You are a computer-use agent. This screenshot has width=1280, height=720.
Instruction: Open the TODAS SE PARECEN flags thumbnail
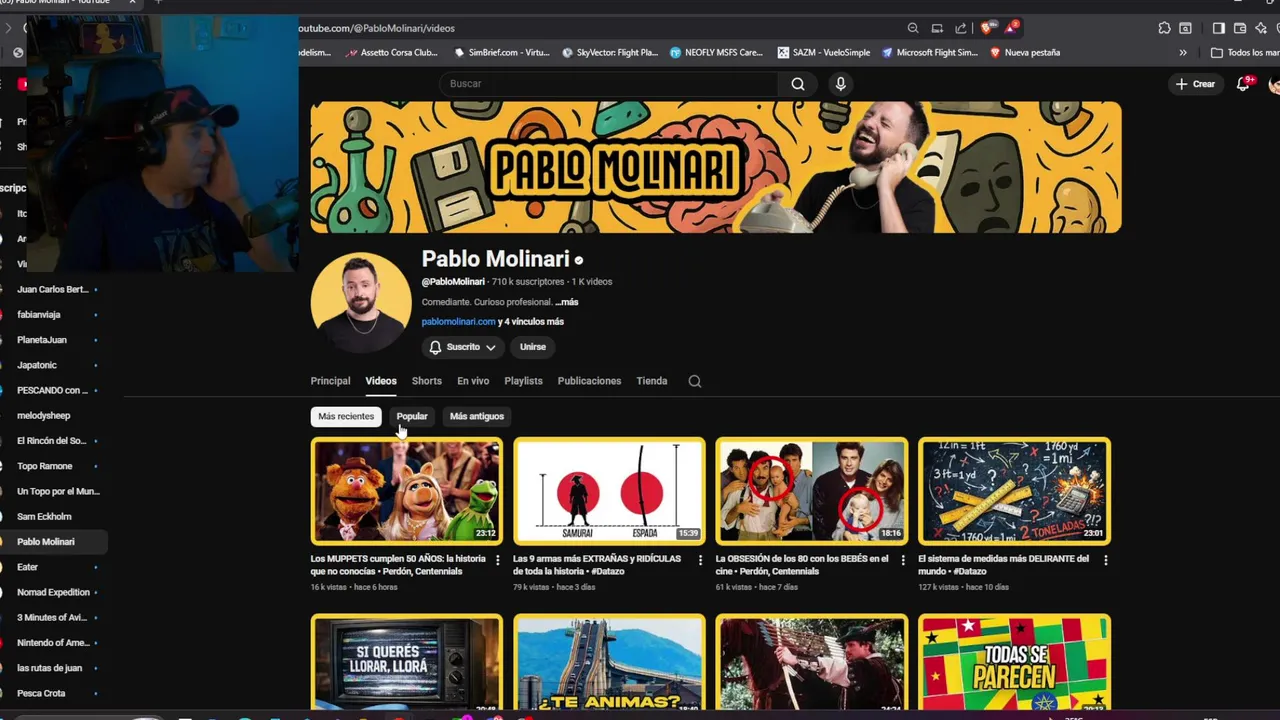(1014, 664)
